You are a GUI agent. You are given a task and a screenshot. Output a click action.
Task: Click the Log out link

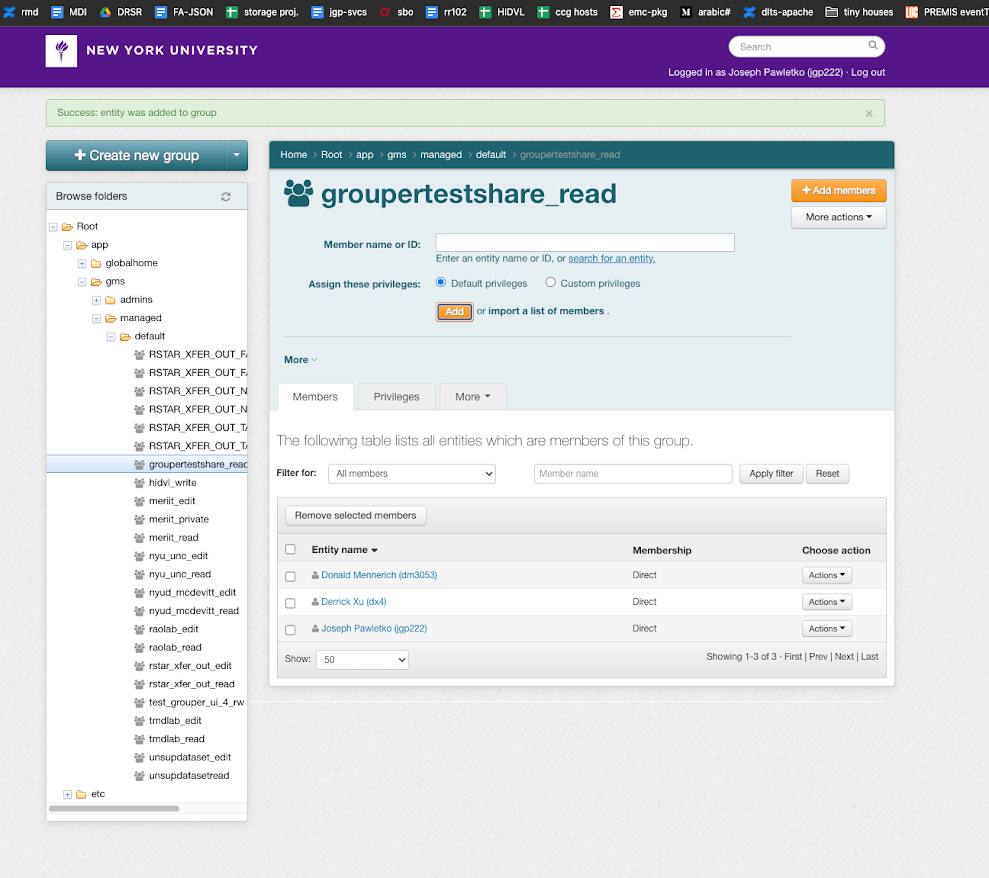[867, 72]
